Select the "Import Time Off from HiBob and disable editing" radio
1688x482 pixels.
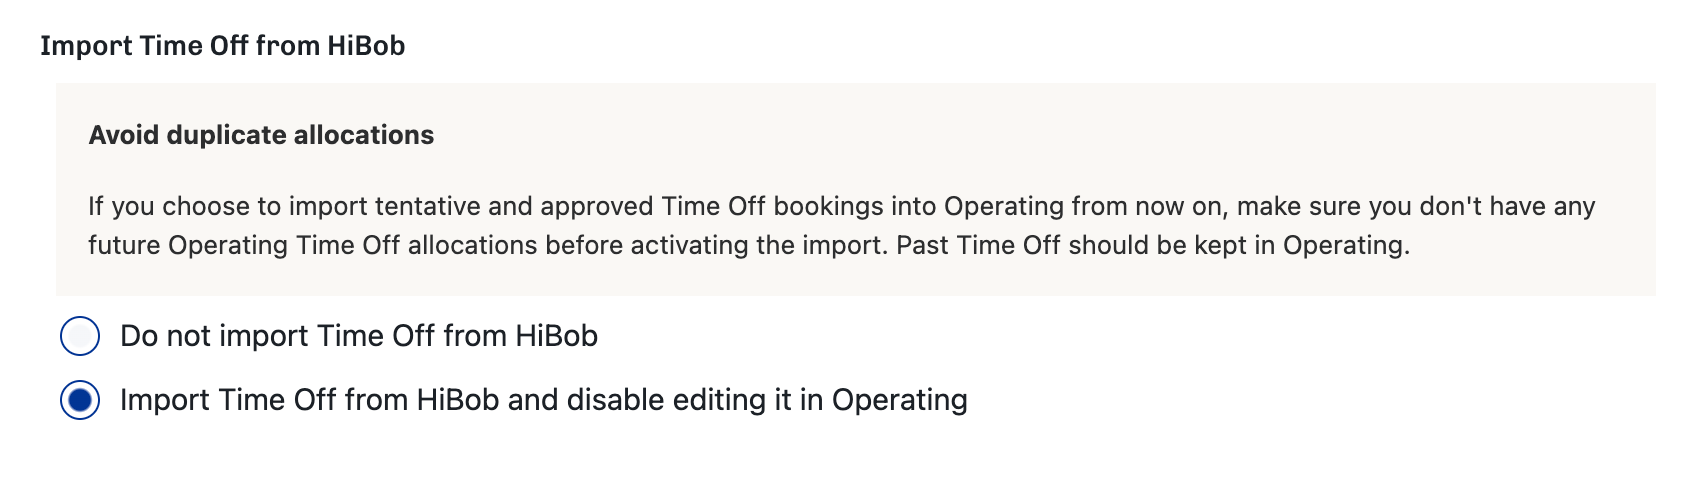[x=80, y=400]
